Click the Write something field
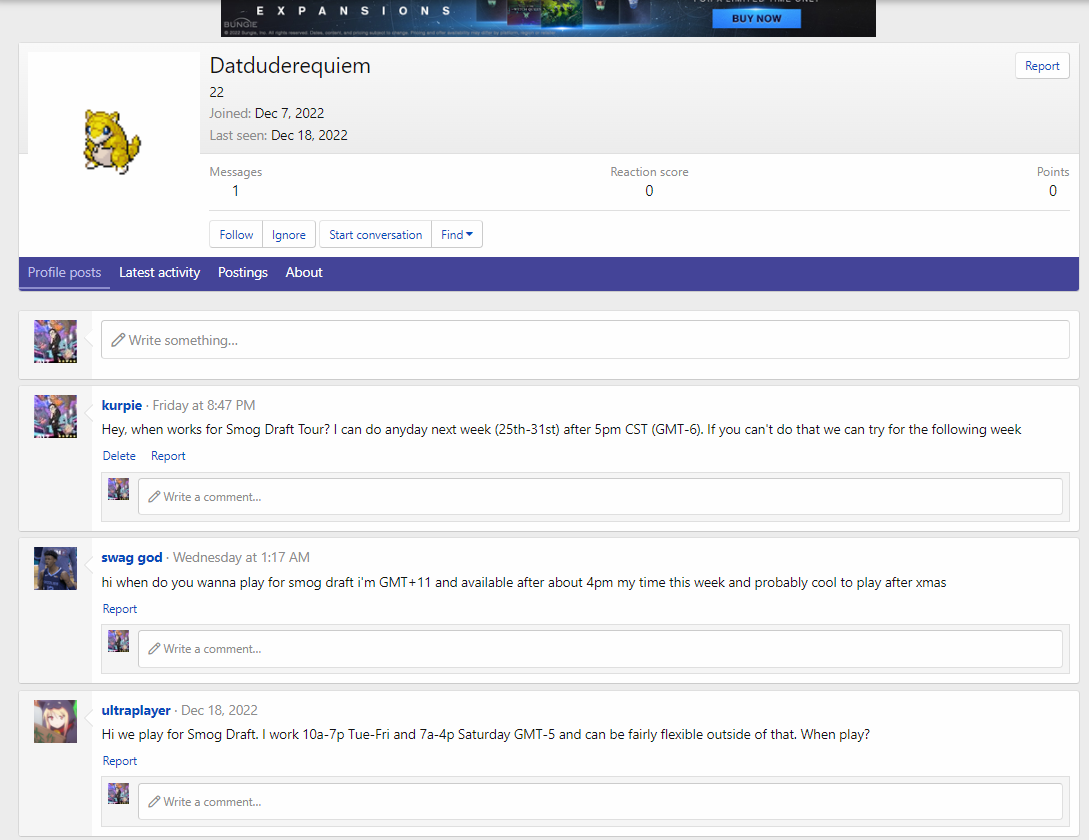1089x840 pixels. click(585, 340)
